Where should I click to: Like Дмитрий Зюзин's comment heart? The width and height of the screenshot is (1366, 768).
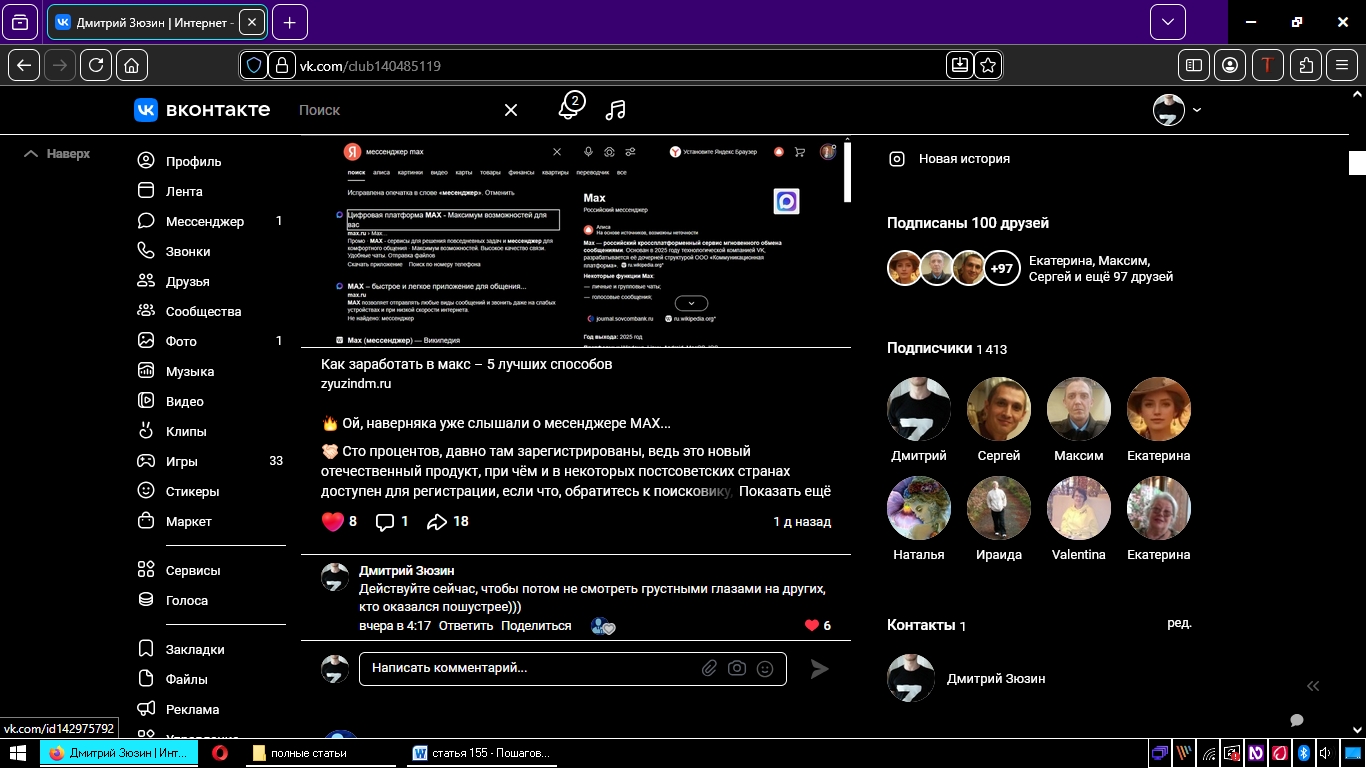812,626
